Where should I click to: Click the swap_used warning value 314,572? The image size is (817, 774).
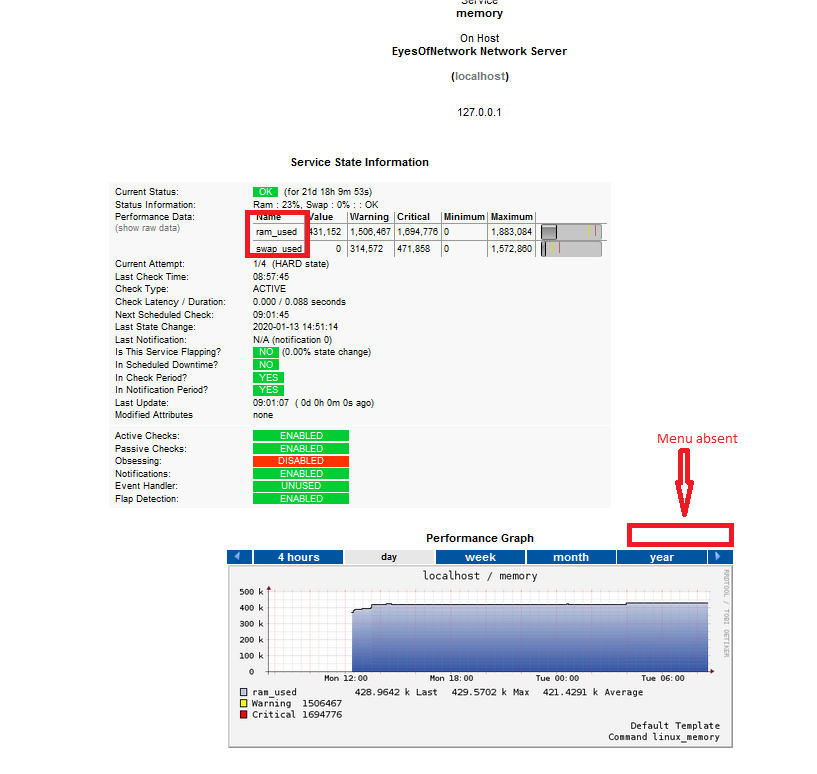click(x=366, y=249)
